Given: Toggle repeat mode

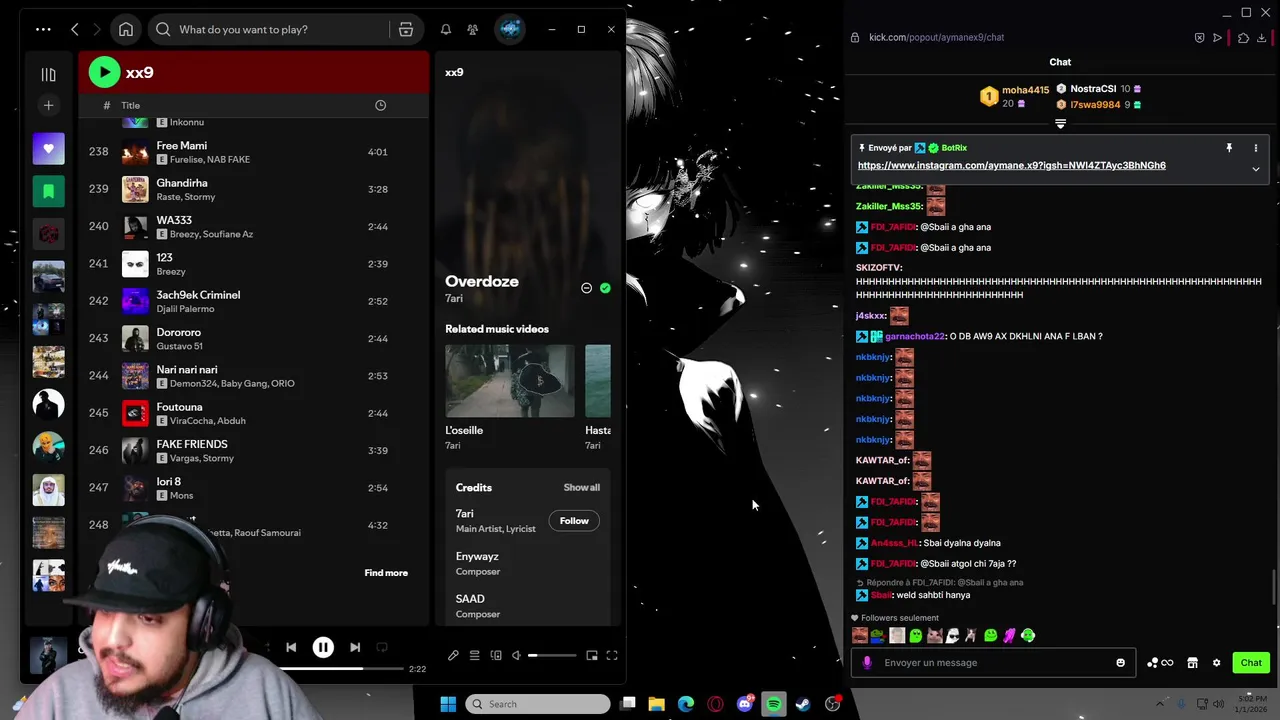Looking at the screenshot, I should pos(382,648).
